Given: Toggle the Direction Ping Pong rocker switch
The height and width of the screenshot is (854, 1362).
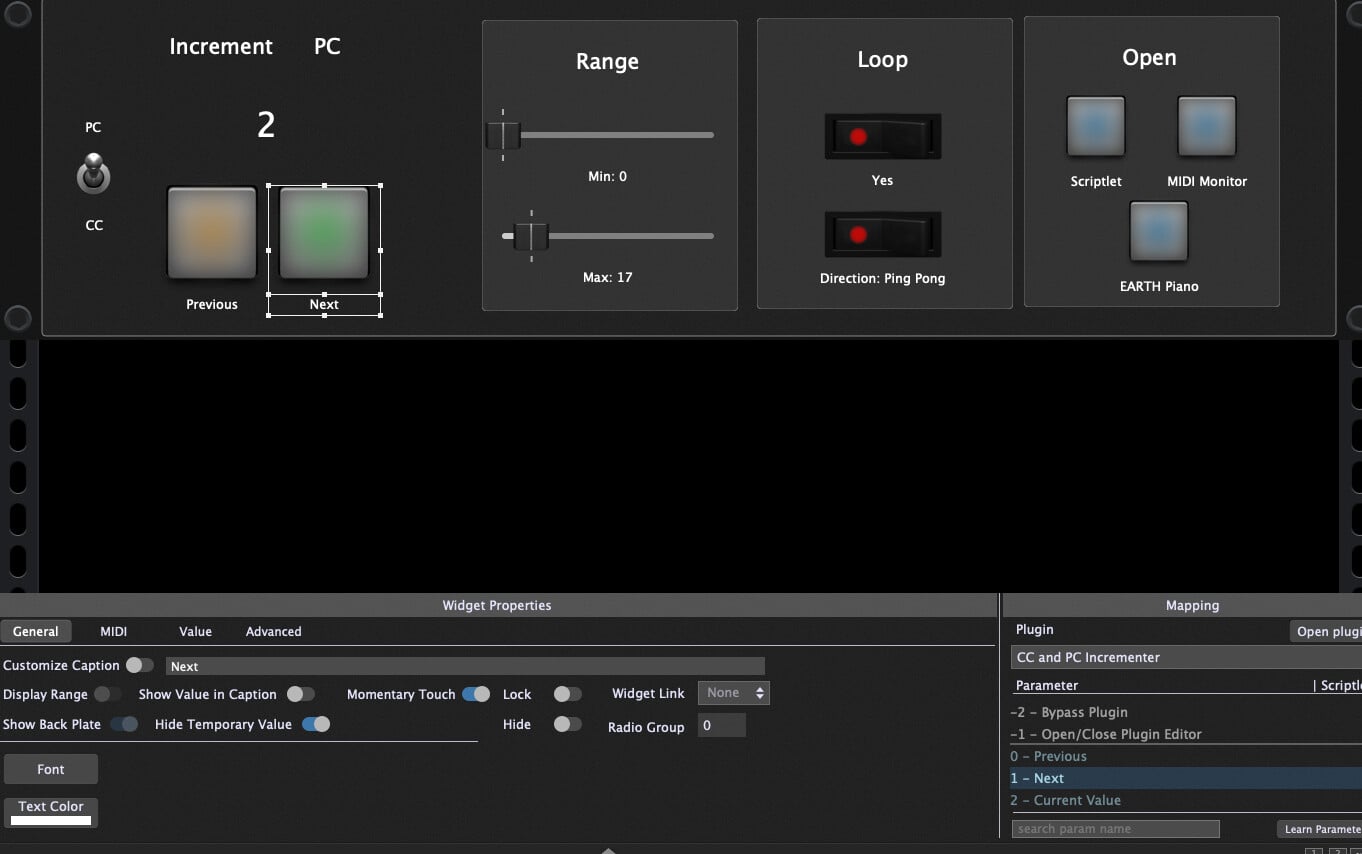Looking at the screenshot, I should [882, 234].
